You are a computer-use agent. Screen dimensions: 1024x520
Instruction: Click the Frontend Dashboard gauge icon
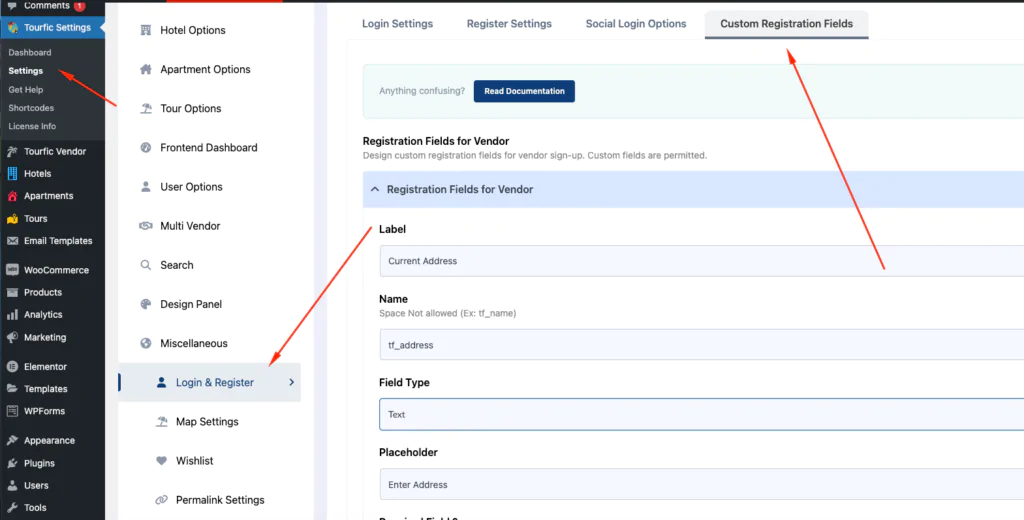pyautogui.click(x=146, y=148)
